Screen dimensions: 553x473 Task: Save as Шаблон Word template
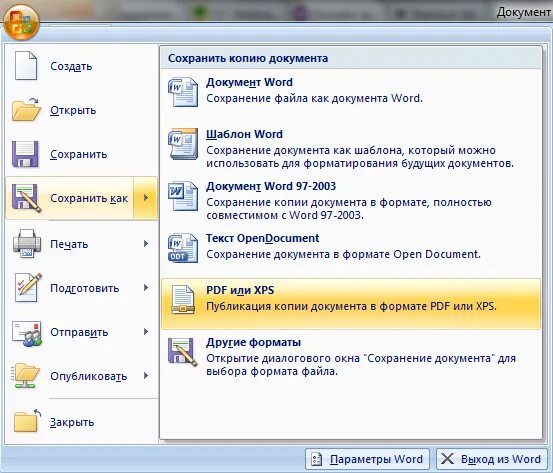(x=351, y=148)
